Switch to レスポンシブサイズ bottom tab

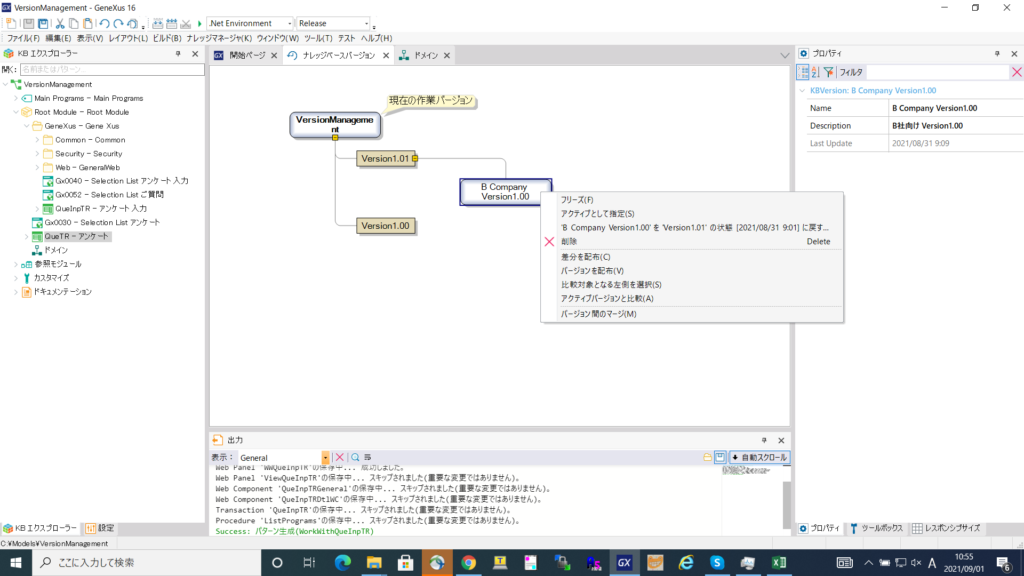coord(946,528)
